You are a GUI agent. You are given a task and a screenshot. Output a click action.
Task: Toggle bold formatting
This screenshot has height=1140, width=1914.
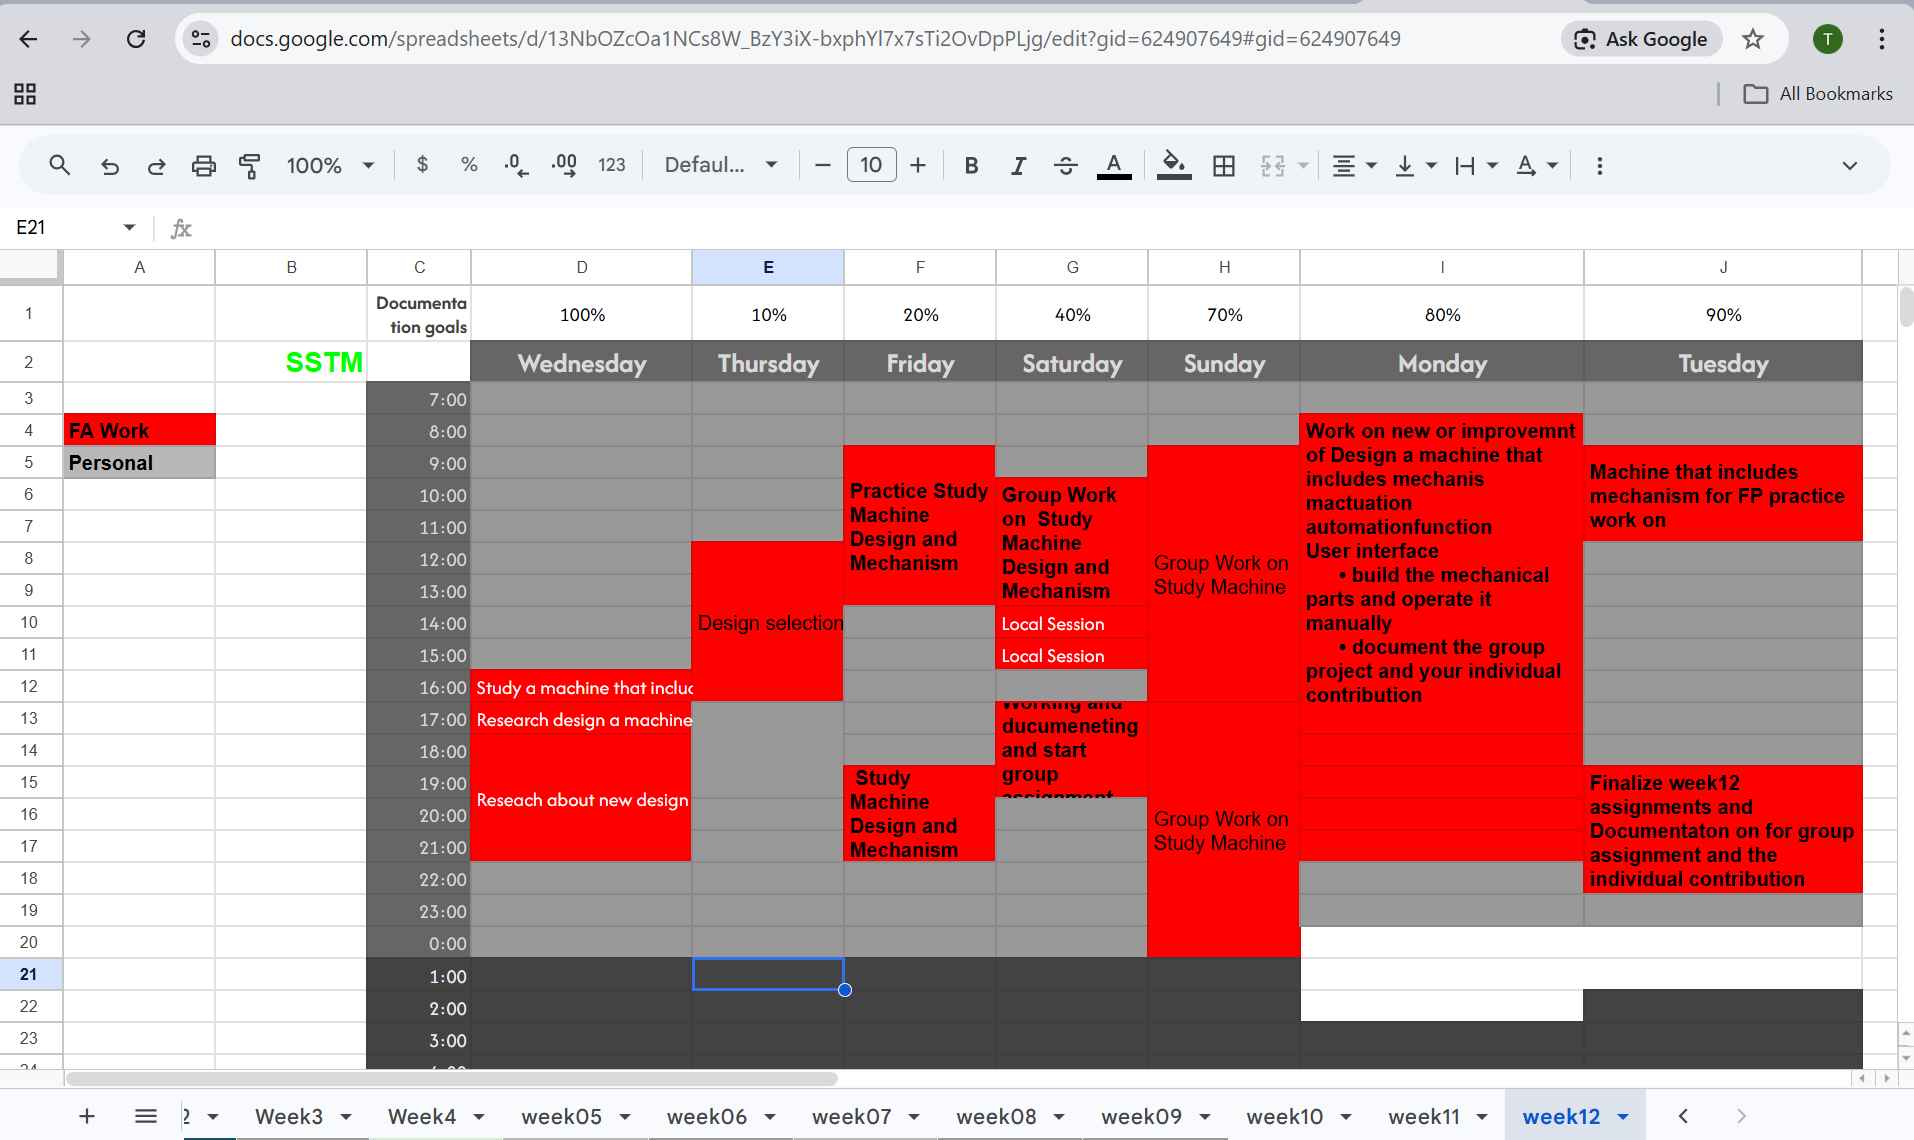tap(971, 166)
